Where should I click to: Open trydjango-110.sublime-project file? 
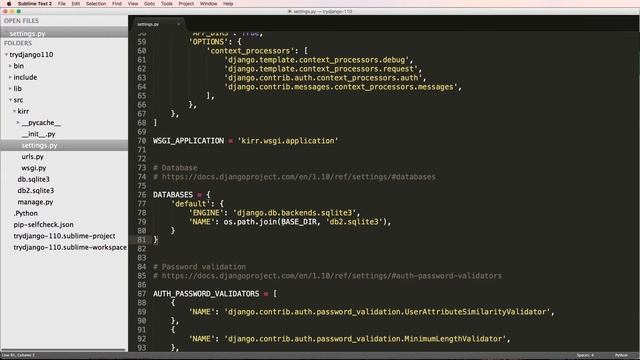64,236
